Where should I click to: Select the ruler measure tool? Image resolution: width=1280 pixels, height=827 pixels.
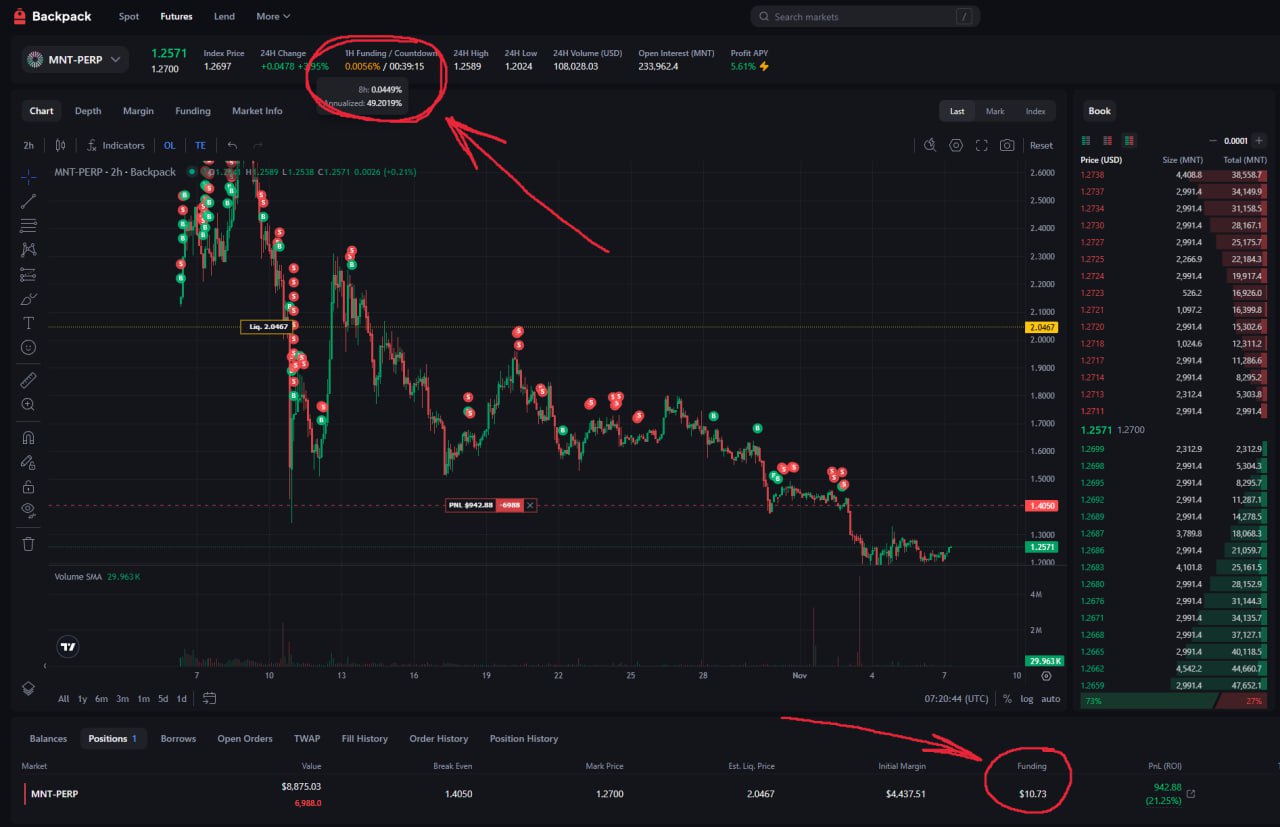click(x=28, y=380)
